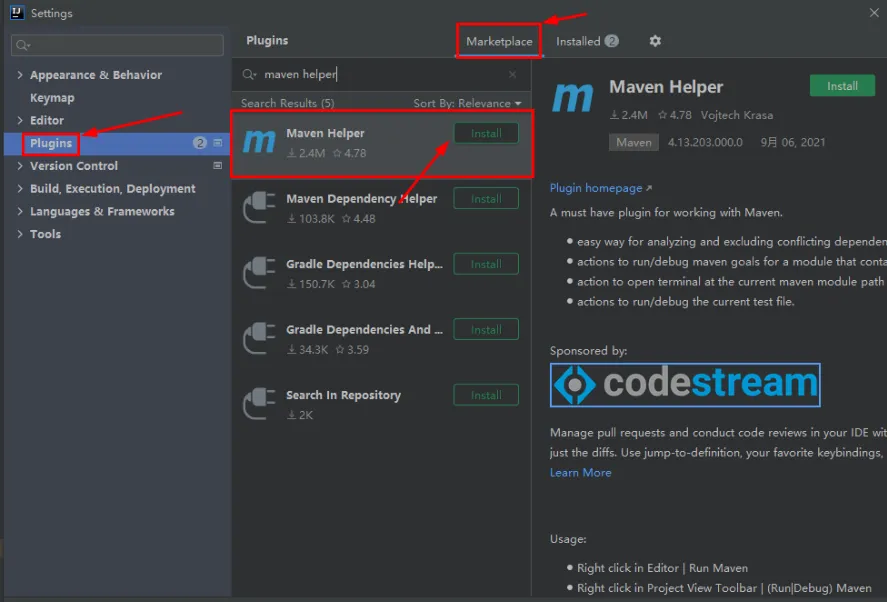
Task: Open the Sort By: Relevance dropdown
Action: 467,103
